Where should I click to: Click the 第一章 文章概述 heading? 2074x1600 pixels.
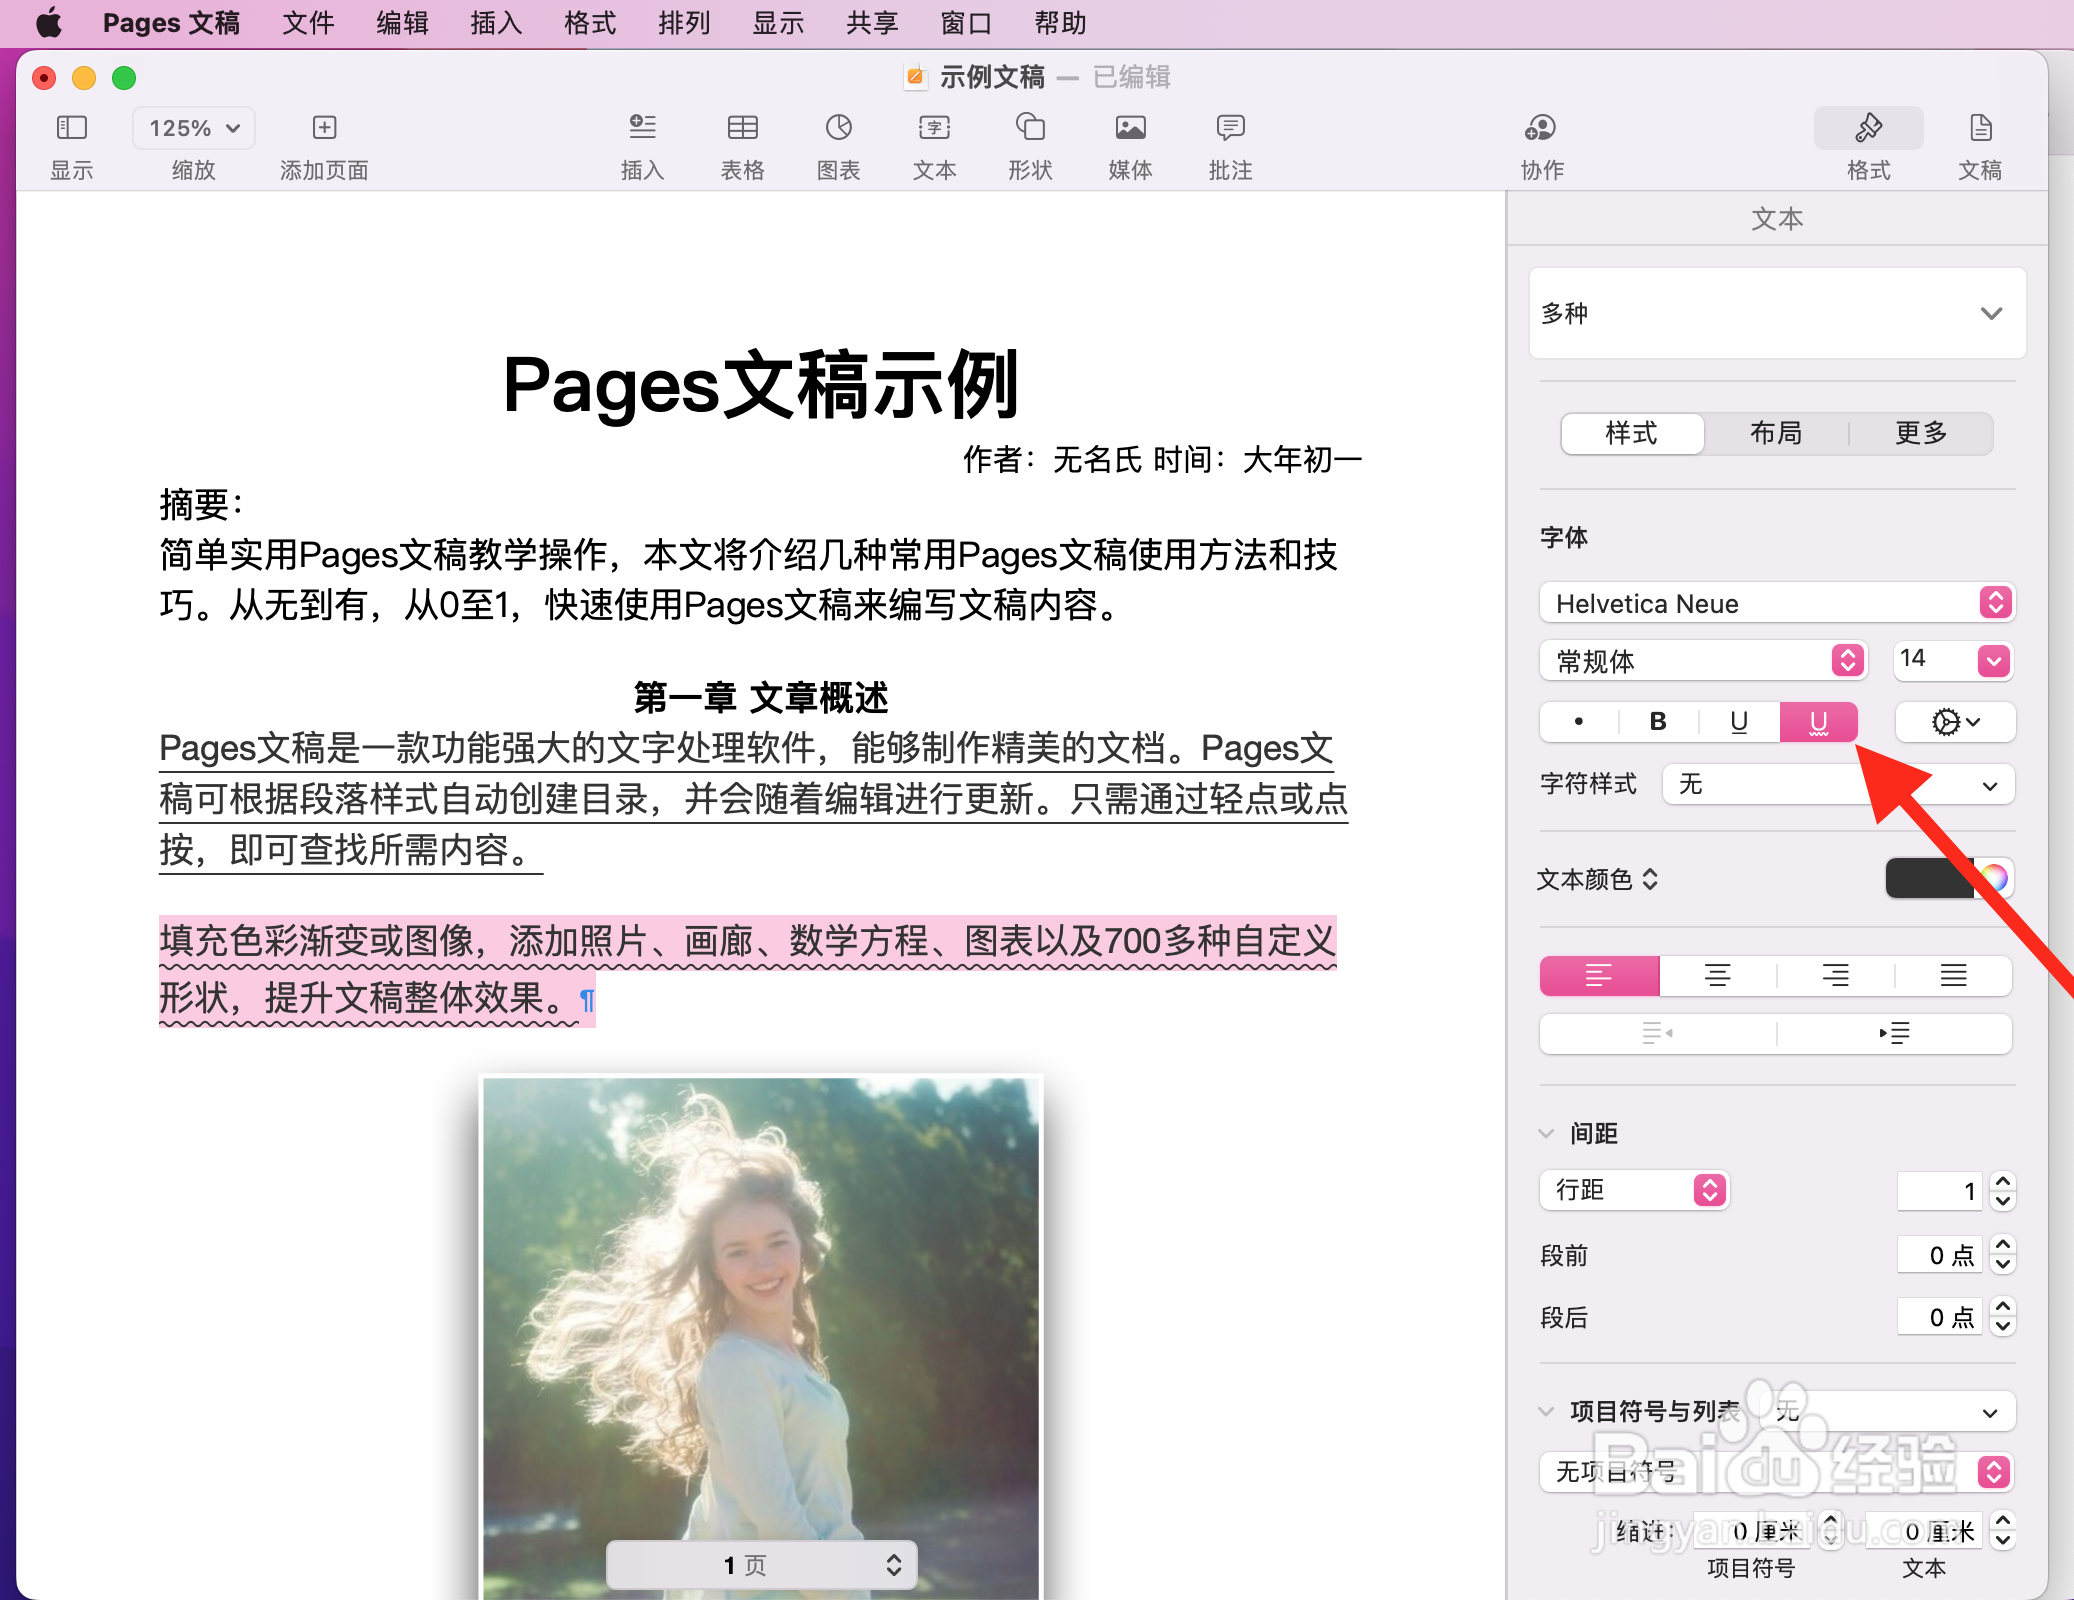tap(760, 697)
